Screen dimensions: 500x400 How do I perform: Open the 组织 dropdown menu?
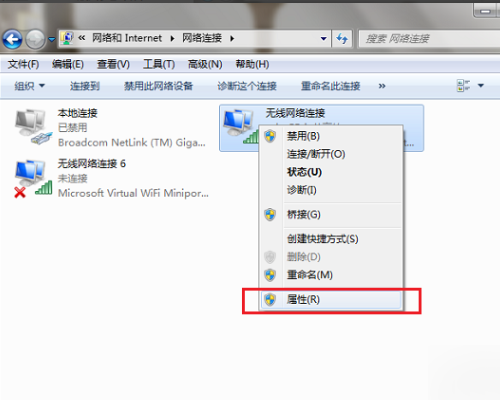(29, 86)
